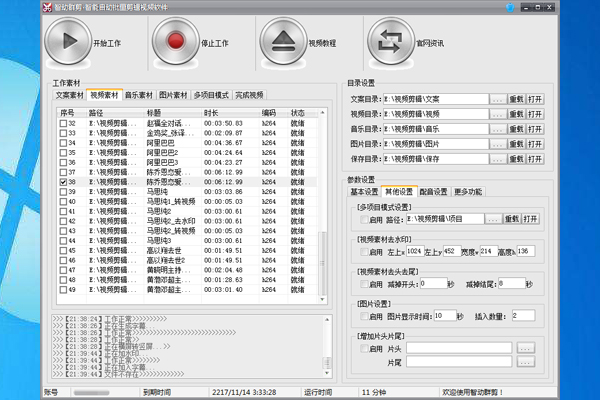Uncheck the checkbox on row 38
This screenshot has height=400, width=600.
point(63,183)
